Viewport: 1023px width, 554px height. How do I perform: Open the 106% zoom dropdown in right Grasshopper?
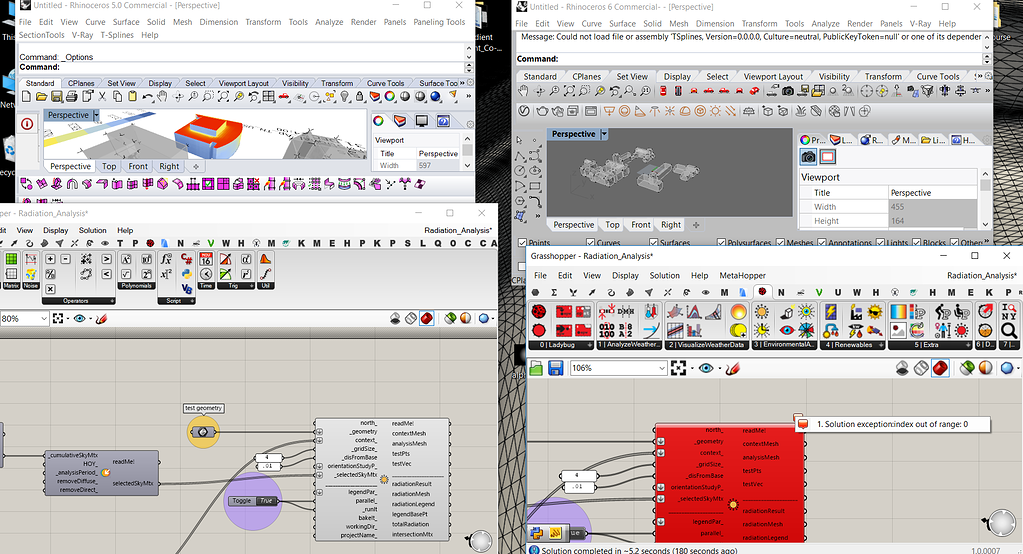[x=662, y=369]
